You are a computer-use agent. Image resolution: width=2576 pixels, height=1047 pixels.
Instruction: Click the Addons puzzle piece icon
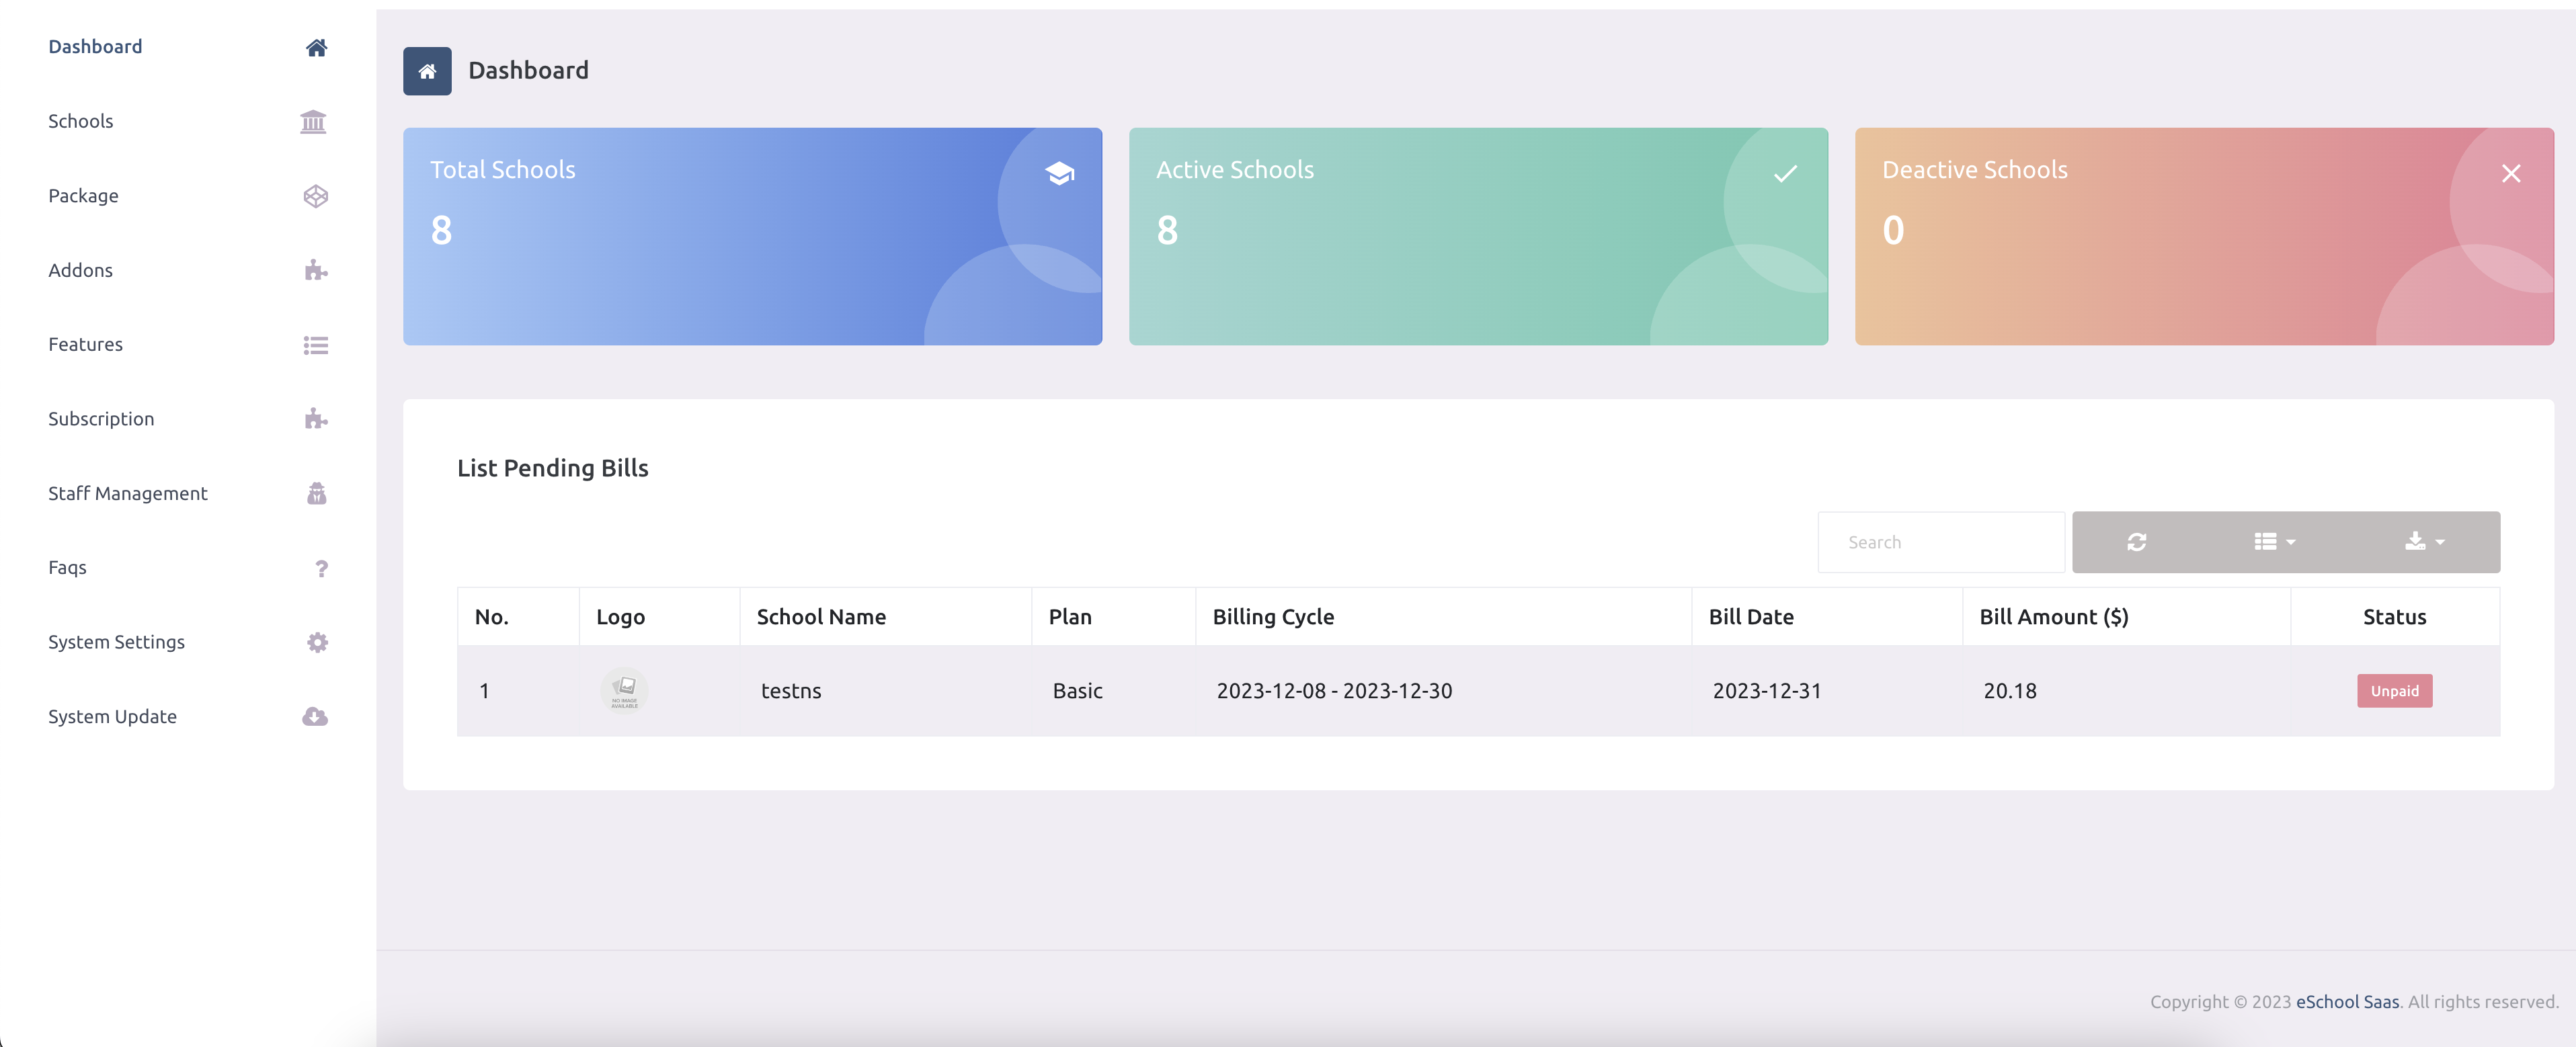[315, 269]
